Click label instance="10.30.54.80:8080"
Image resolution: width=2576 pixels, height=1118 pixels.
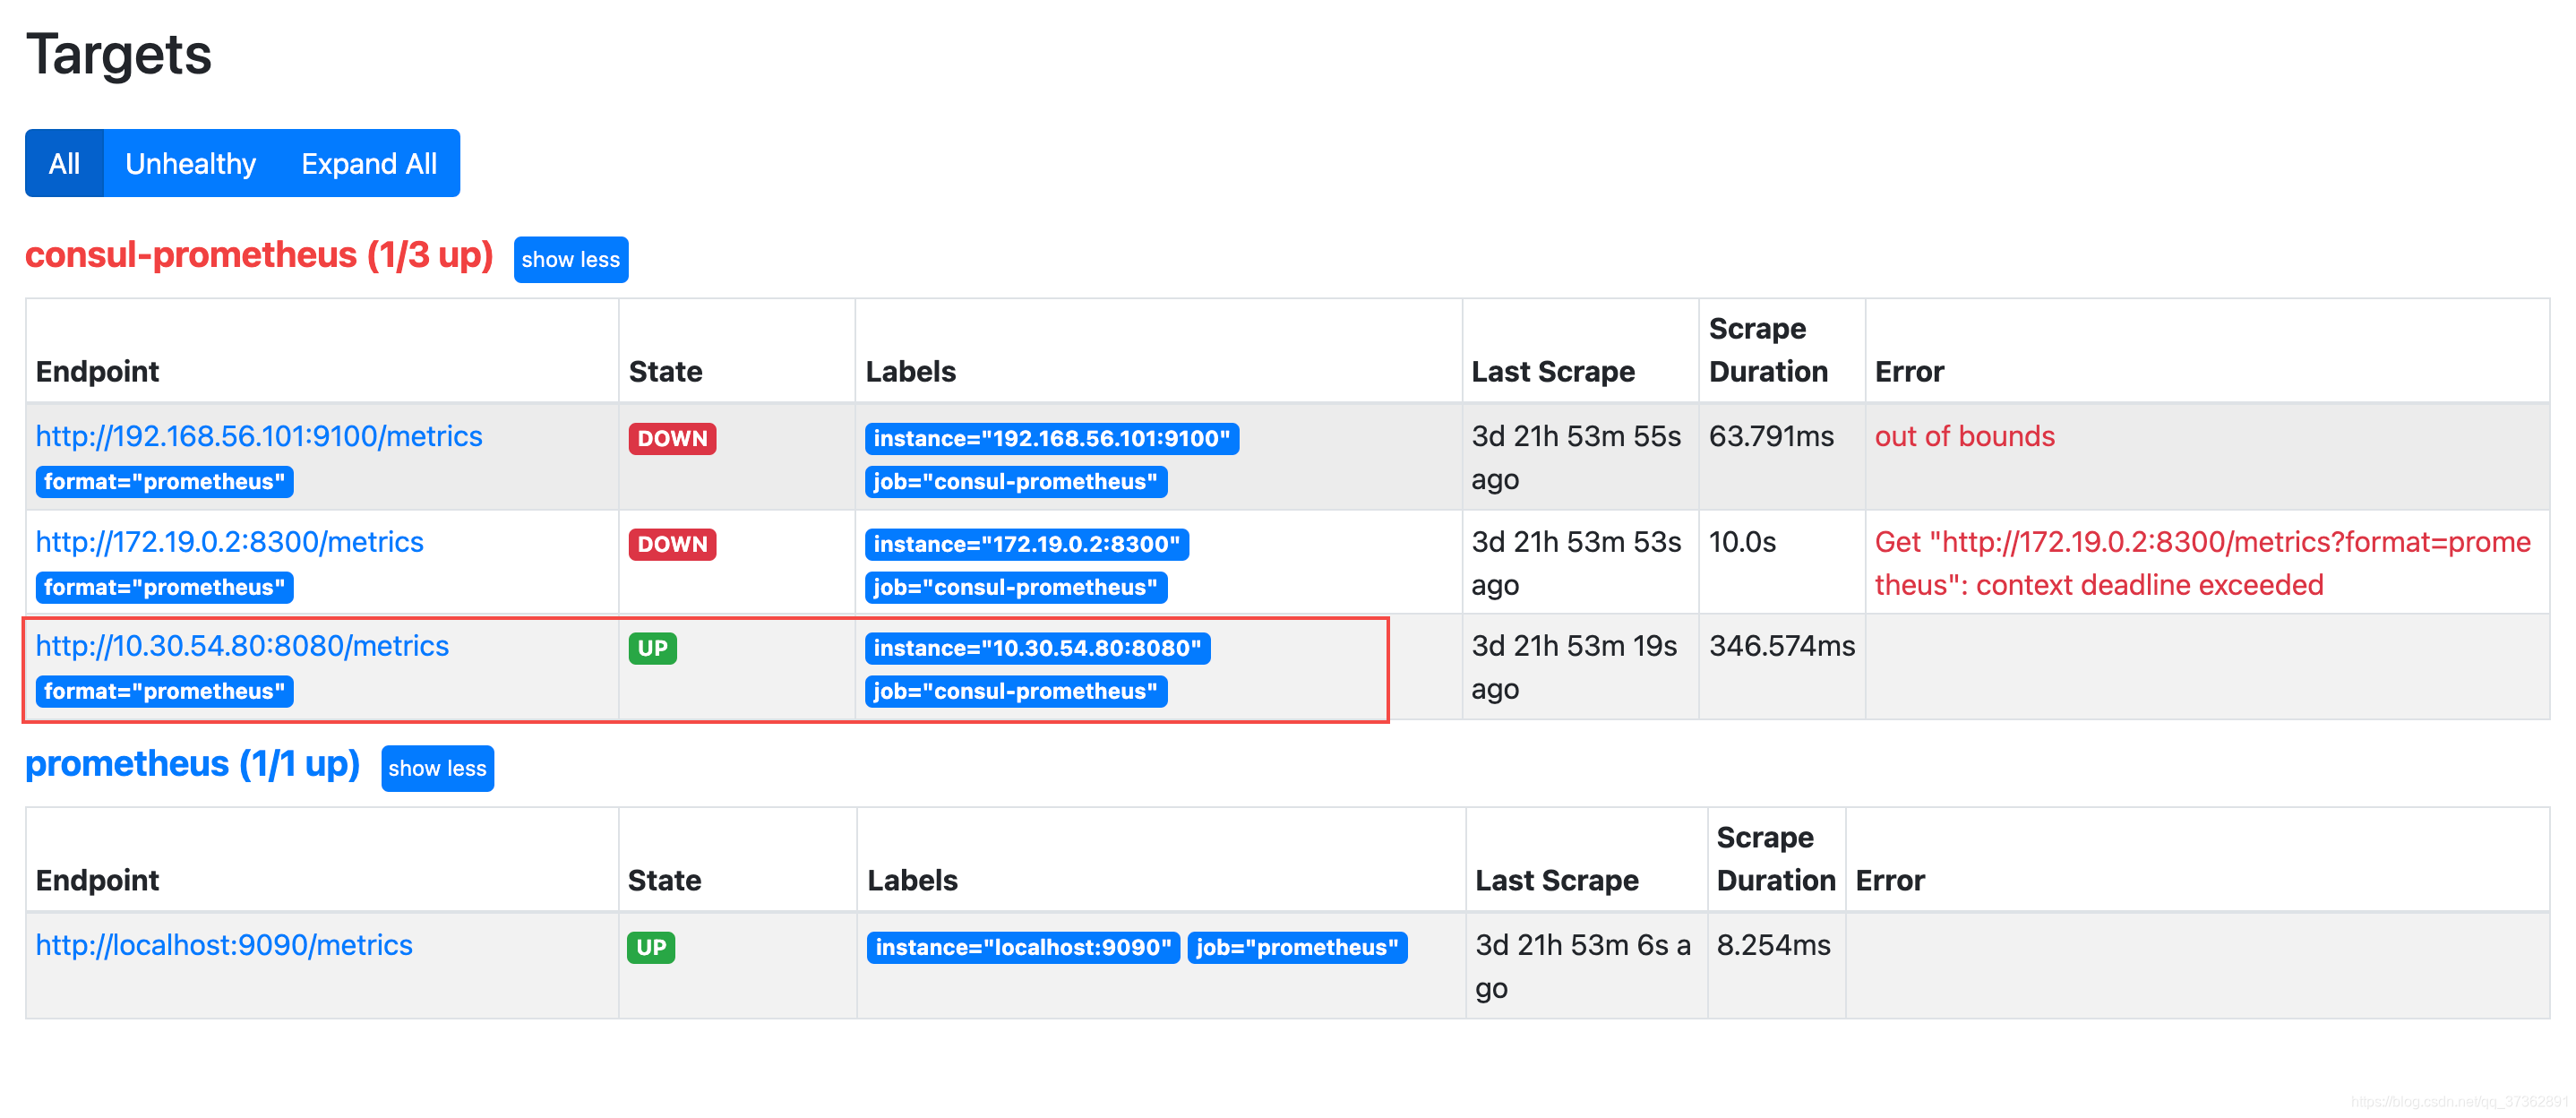1037,648
